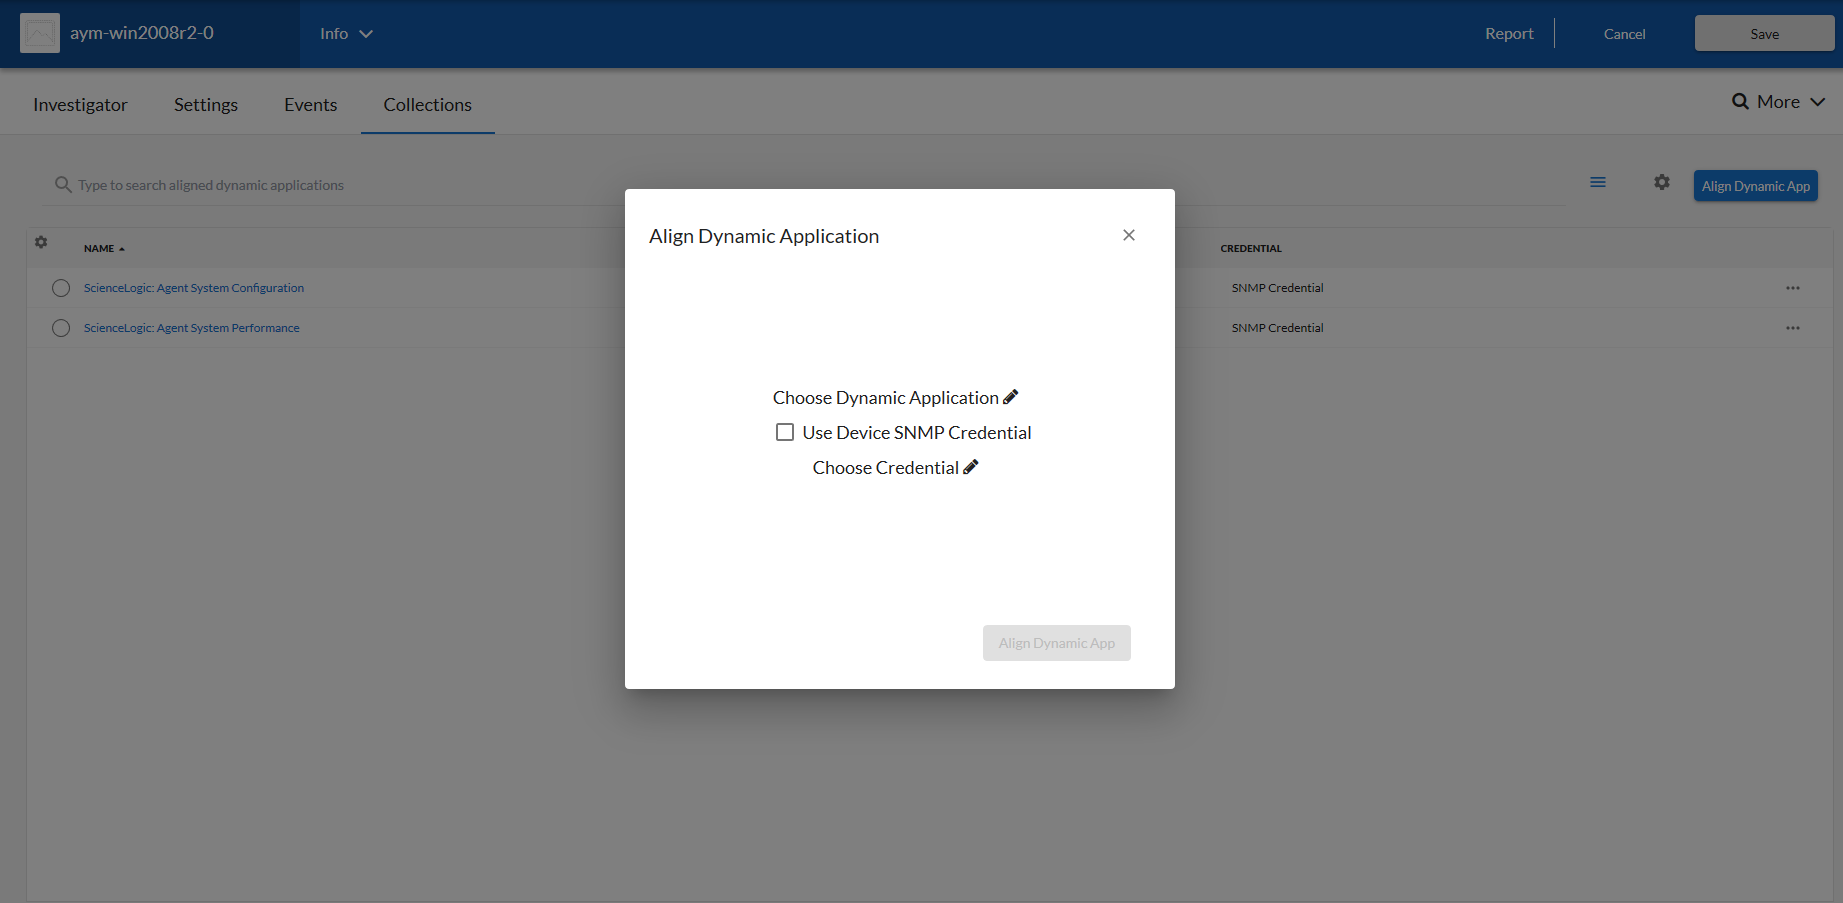The height and width of the screenshot is (903, 1843).
Task: Switch to the Events tab
Action: pos(310,105)
